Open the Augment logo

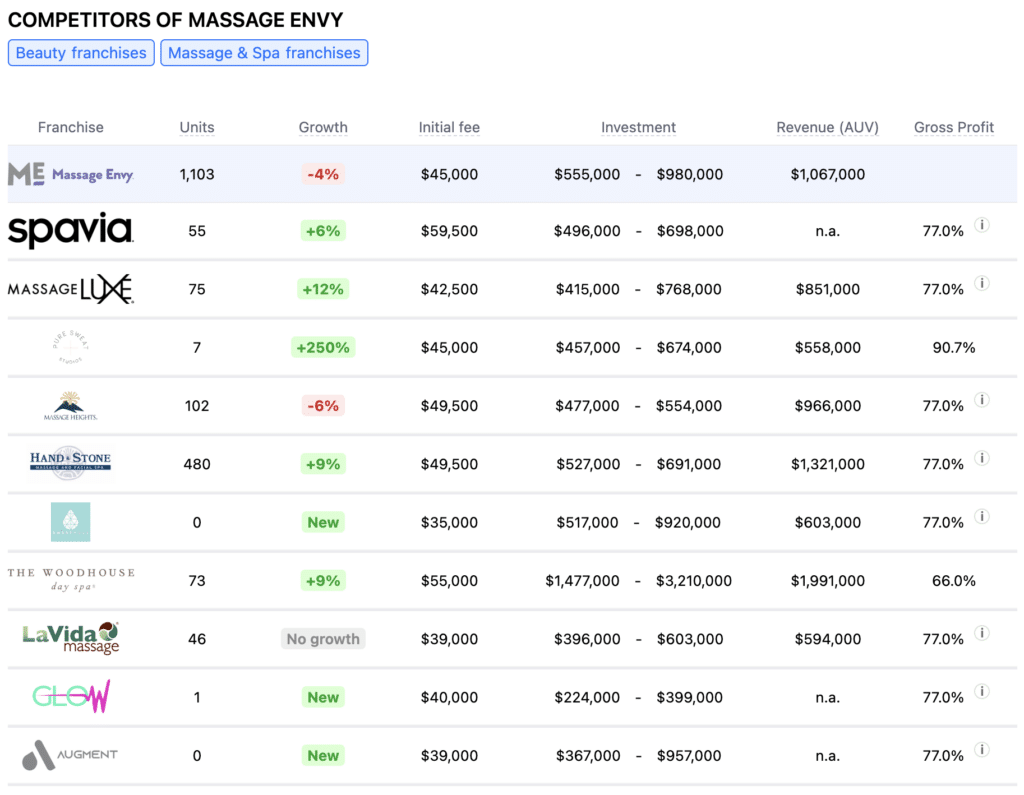(70, 755)
